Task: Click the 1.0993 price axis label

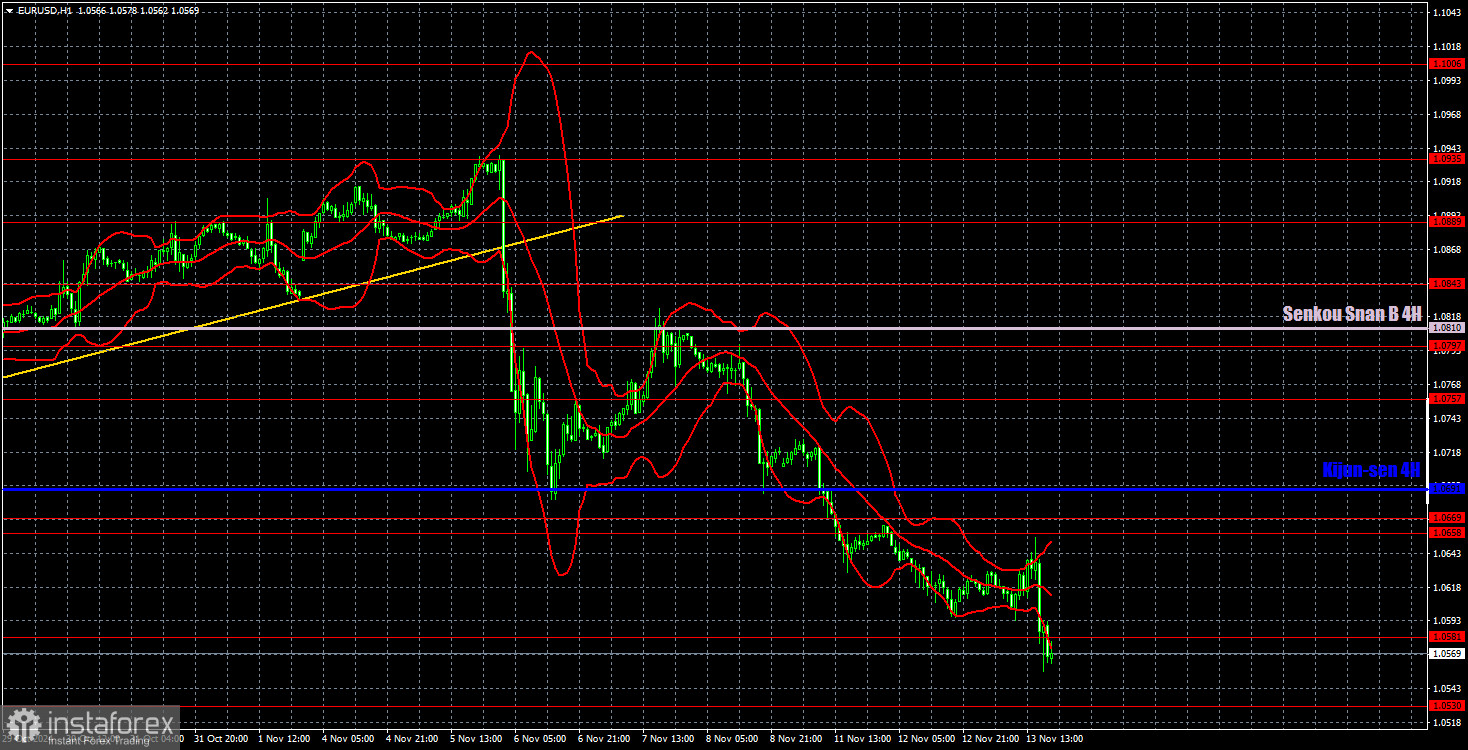Action: (x=1447, y=81)
